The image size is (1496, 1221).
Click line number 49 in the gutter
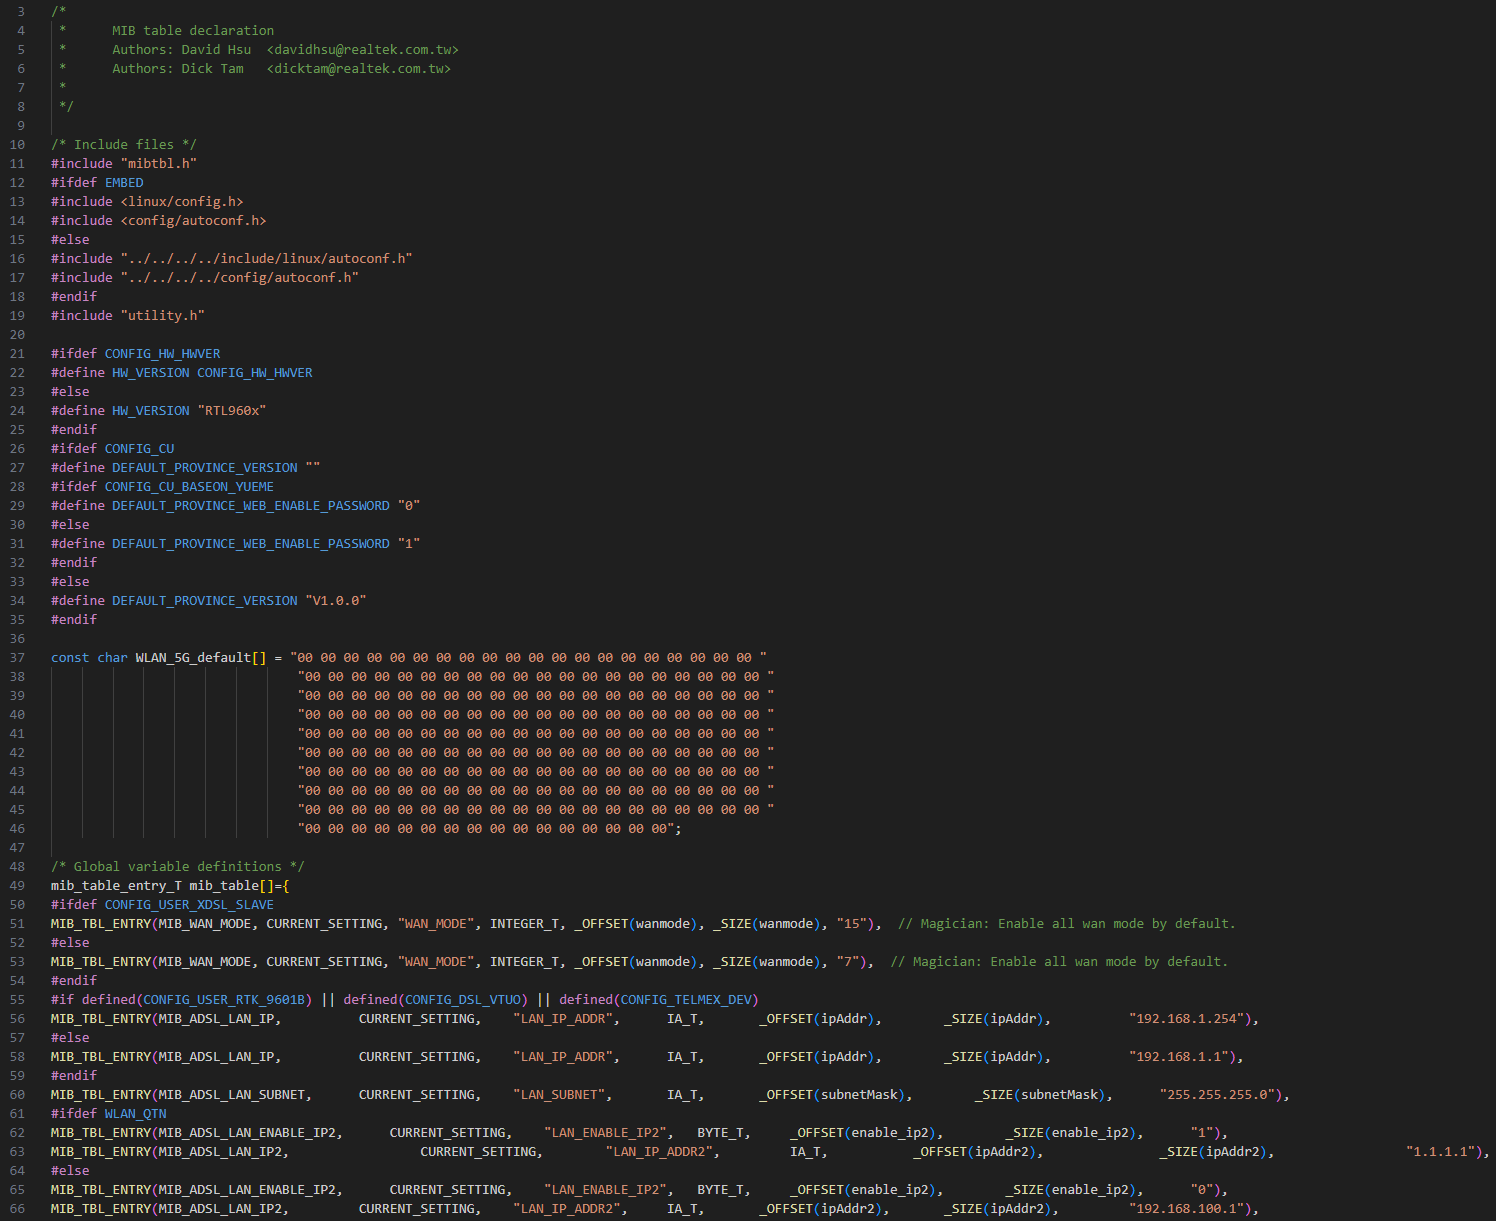(17, 885)
